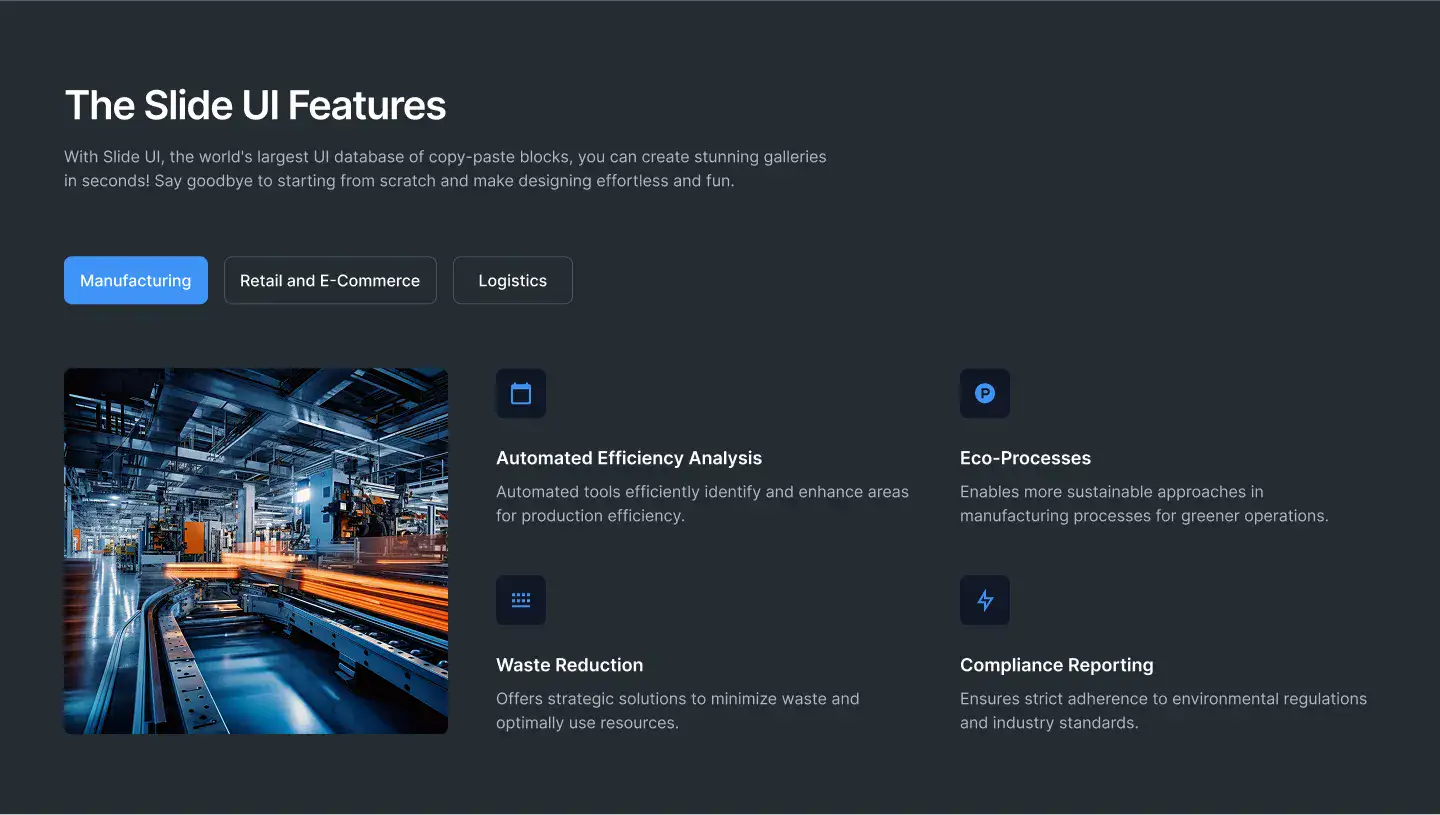Select the Manufacturing tab
The width and height of the screenshot is (1440, 815).
tap(136, 280)
